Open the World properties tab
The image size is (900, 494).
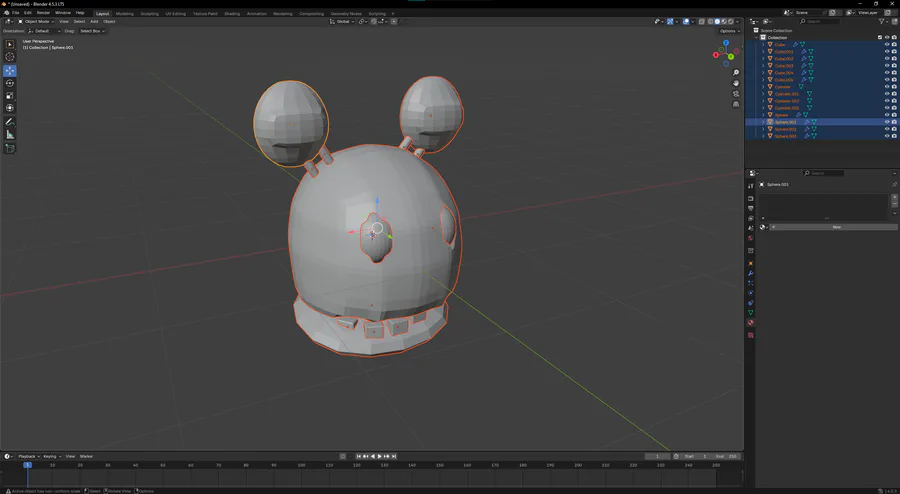[x=751, y=238]
